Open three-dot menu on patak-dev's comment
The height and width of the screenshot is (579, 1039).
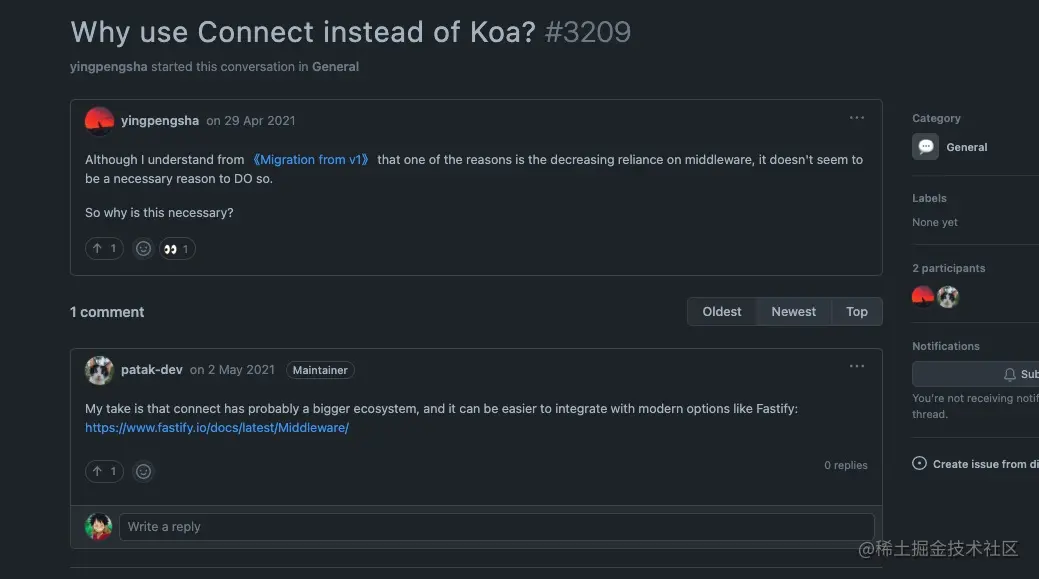[x=857, y=367]
